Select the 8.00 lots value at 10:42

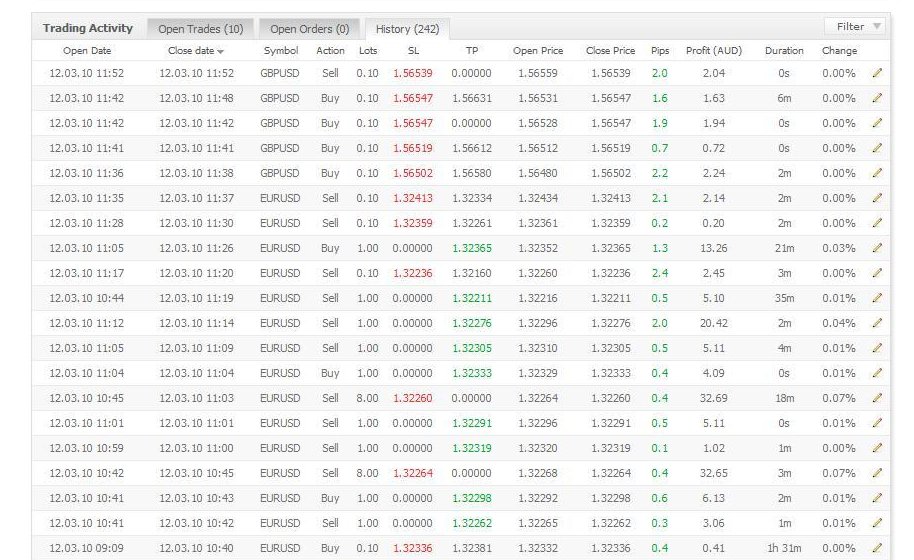pyautogui.click(x=367, y=473)
